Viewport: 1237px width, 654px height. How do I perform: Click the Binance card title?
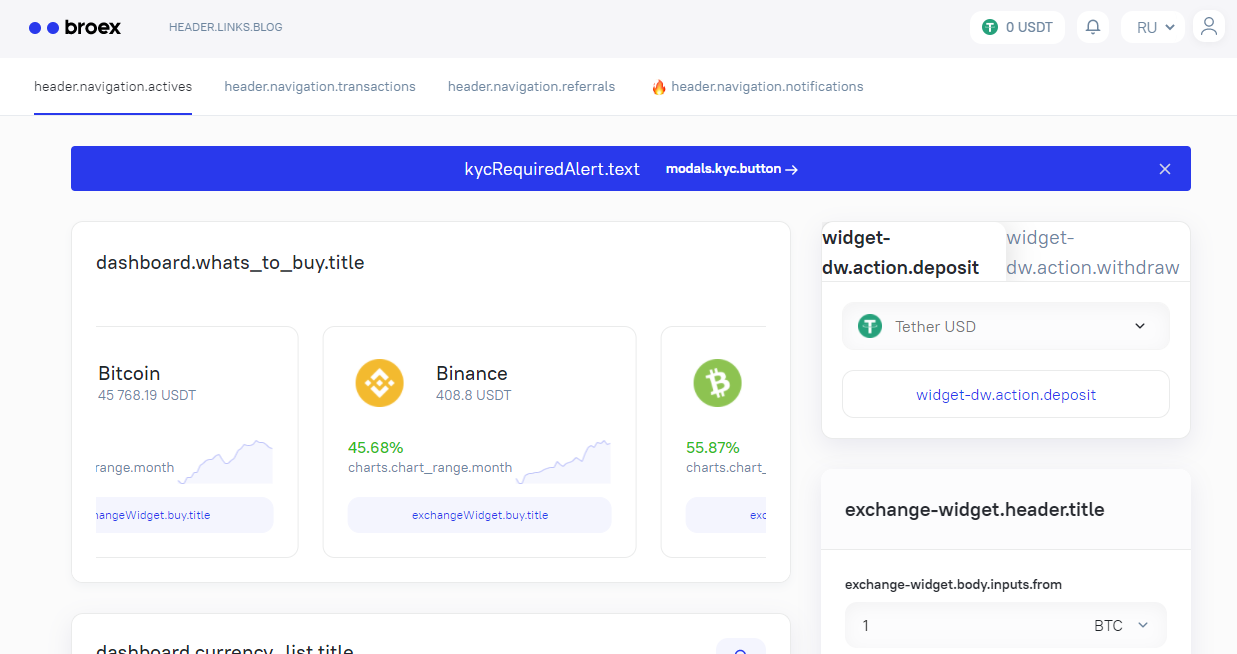(x=472, y=373)
